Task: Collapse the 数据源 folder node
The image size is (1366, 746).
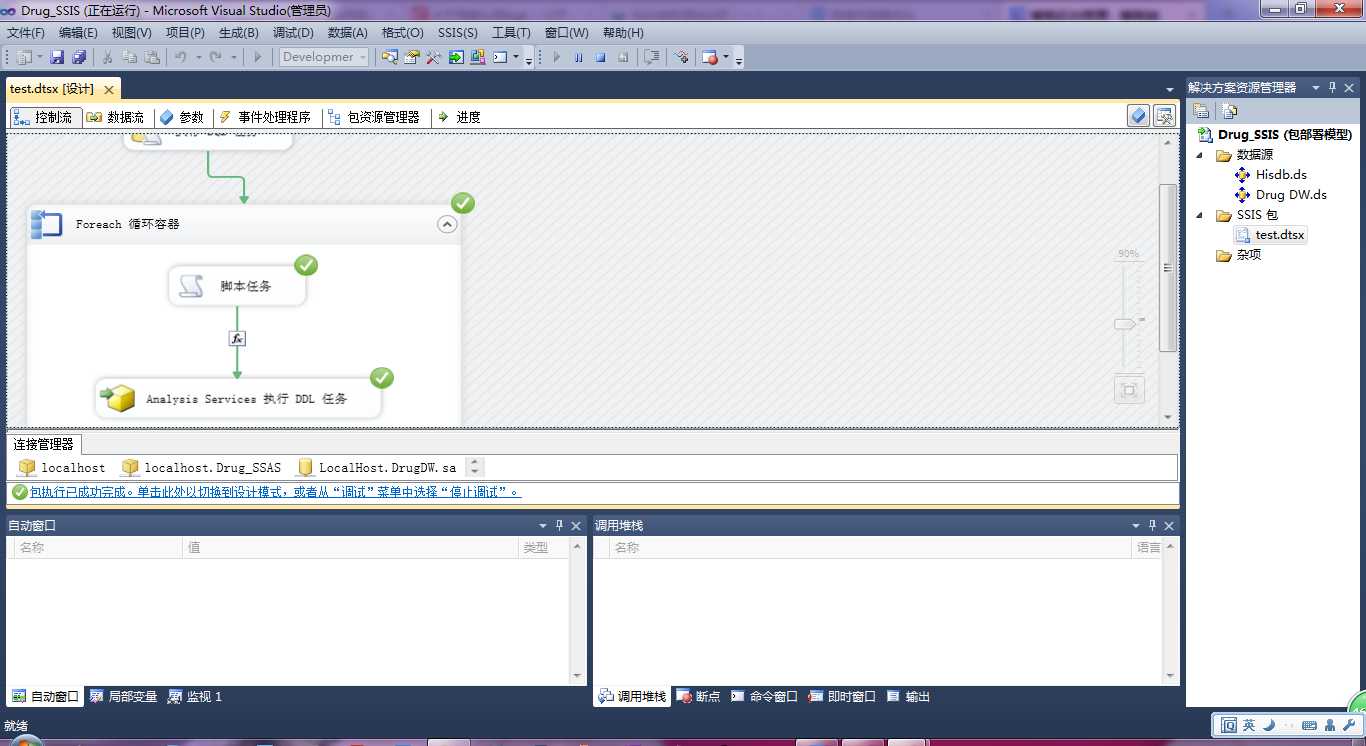Action: point(1200,155)
